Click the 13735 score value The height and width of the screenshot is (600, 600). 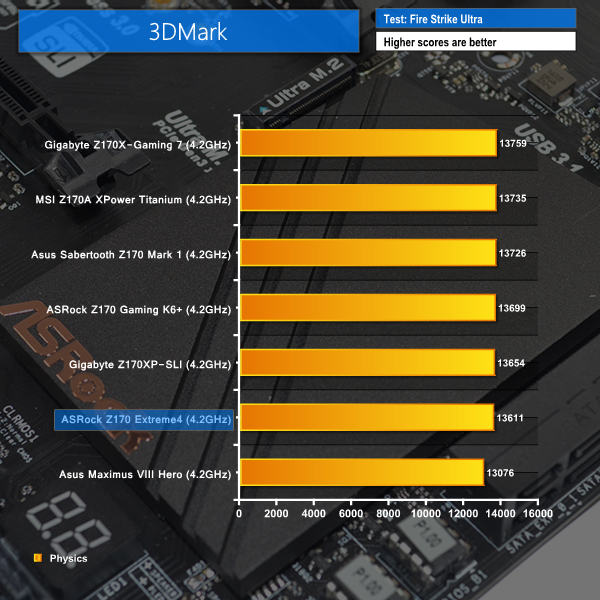(x=513, y=198)
